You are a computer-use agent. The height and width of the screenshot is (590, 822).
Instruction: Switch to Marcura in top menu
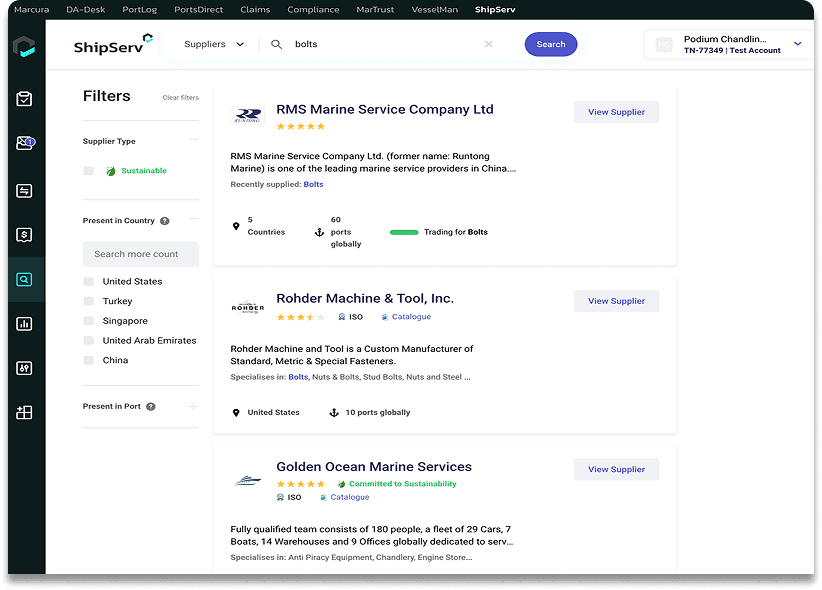coord(31,9)
